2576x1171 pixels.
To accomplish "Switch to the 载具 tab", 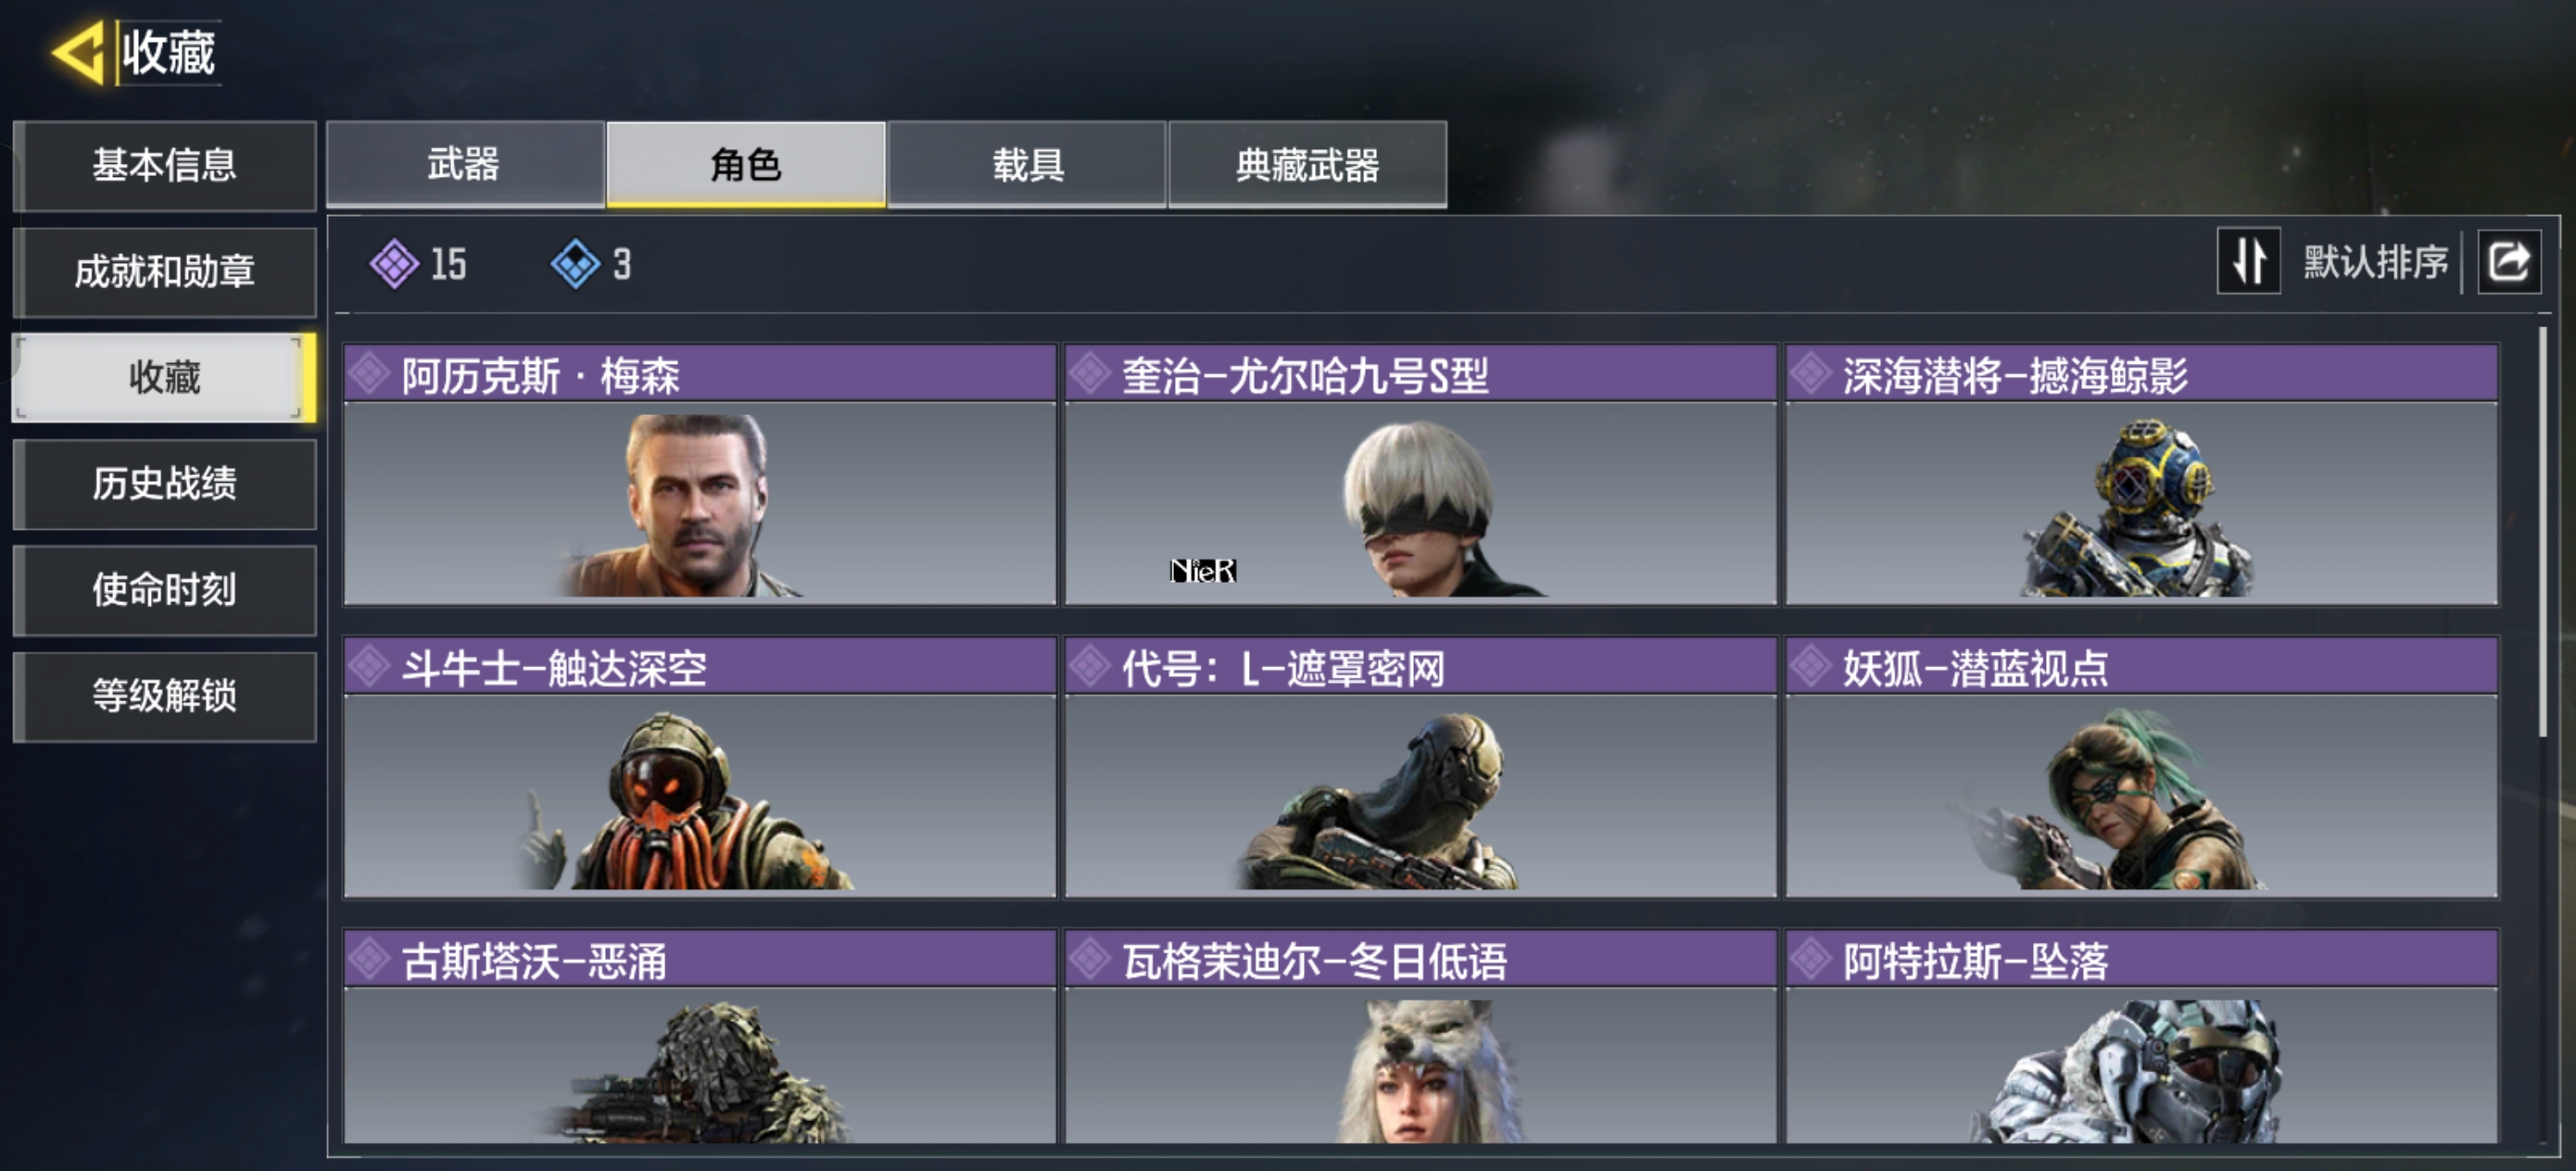I will coord(1027,164).
